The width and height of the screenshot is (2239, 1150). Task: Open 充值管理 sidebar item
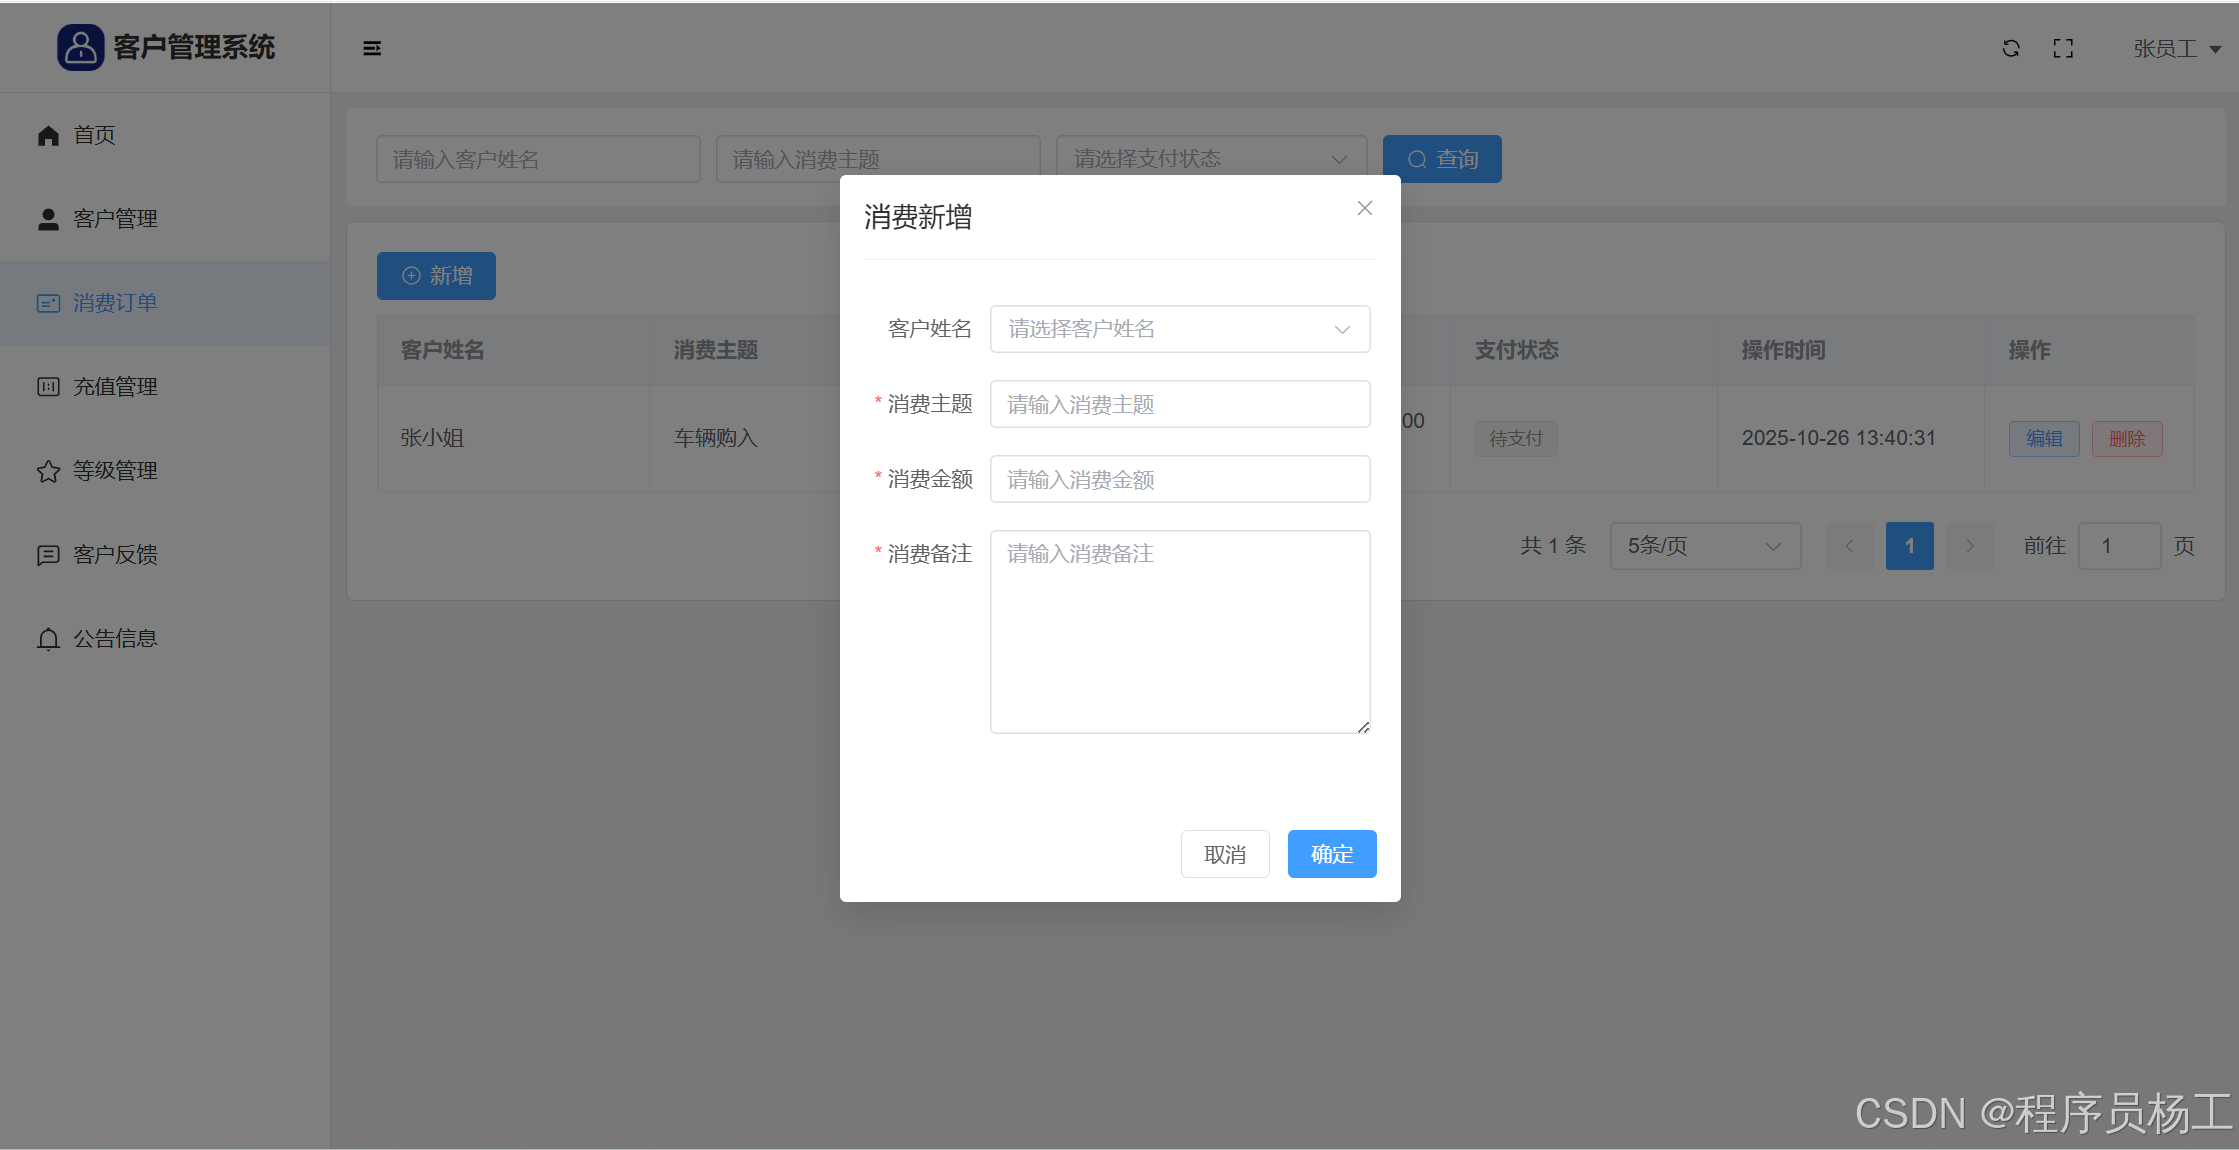point(115,387)
